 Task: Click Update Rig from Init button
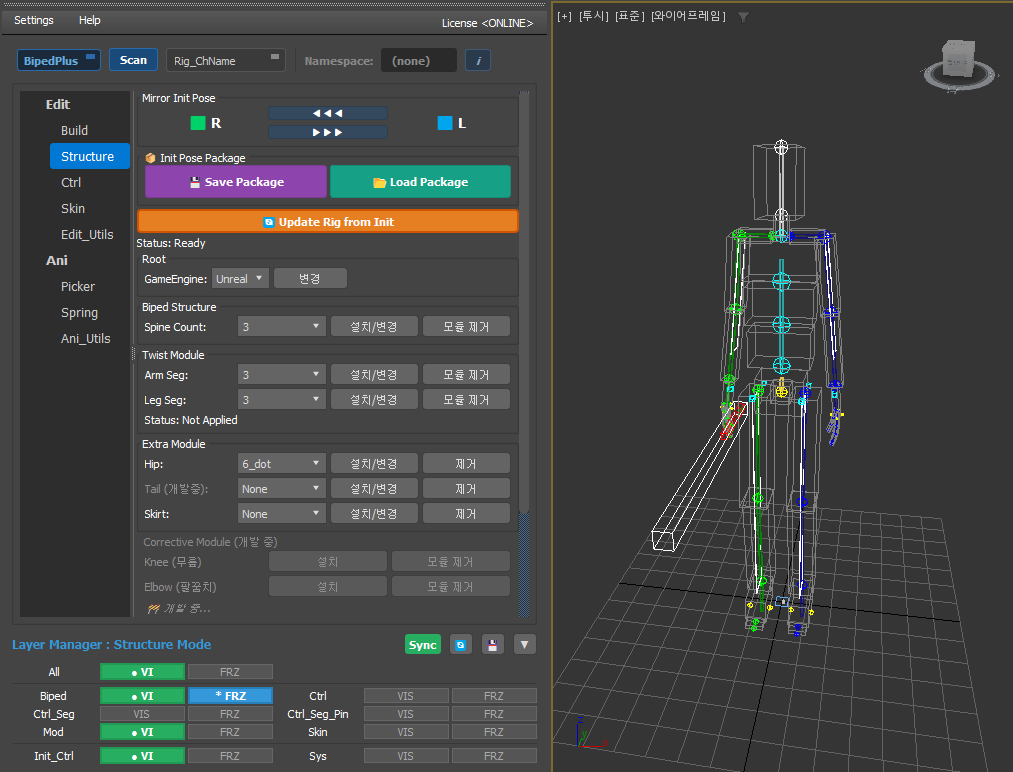tap(327, 222)
